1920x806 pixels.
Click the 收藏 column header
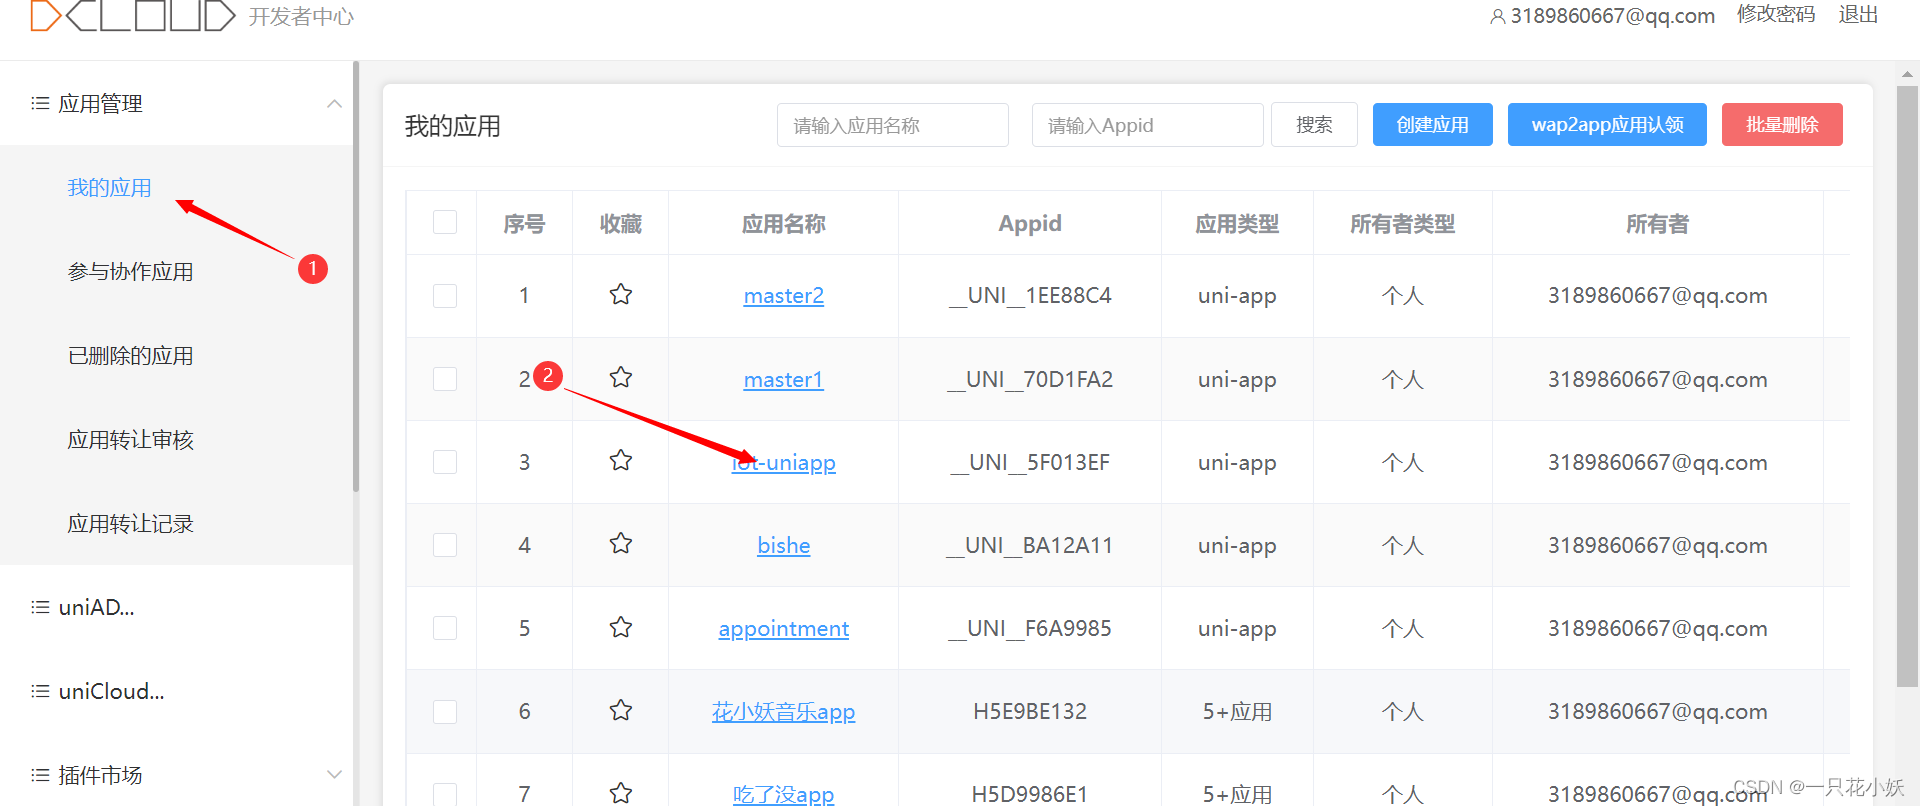[x=621, y=224]
